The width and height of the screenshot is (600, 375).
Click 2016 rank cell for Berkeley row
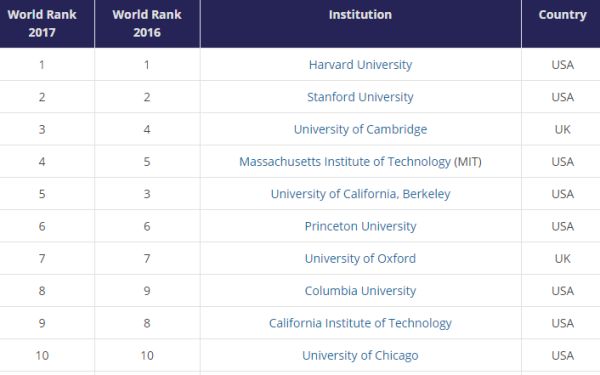[x=147, y=194]
